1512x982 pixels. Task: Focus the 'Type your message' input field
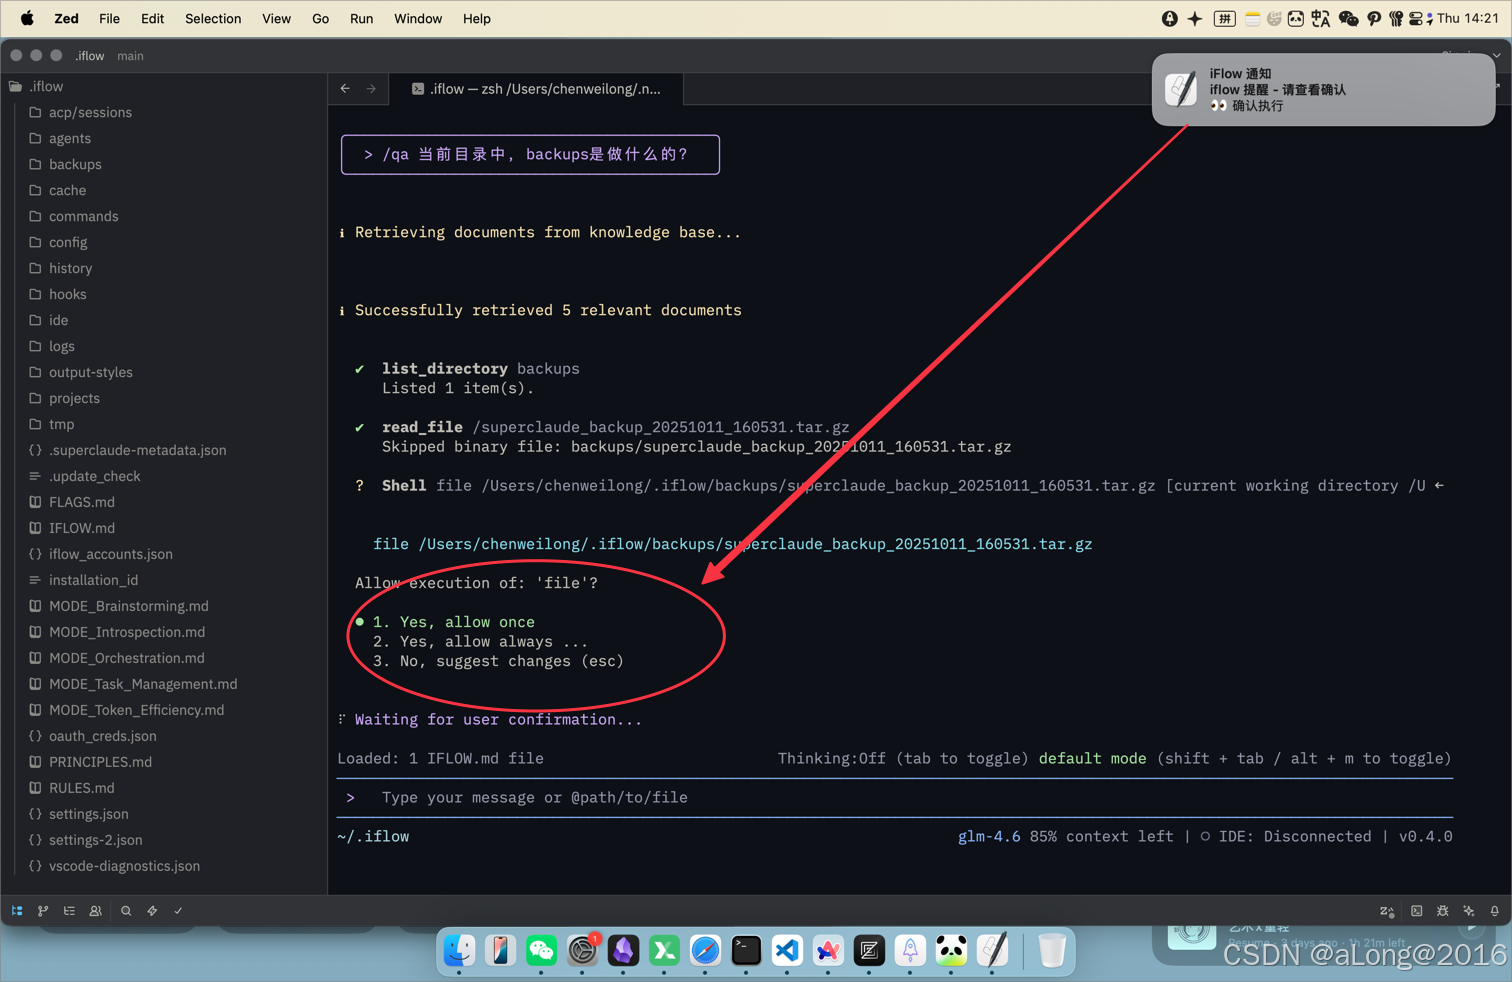[895, 798]
